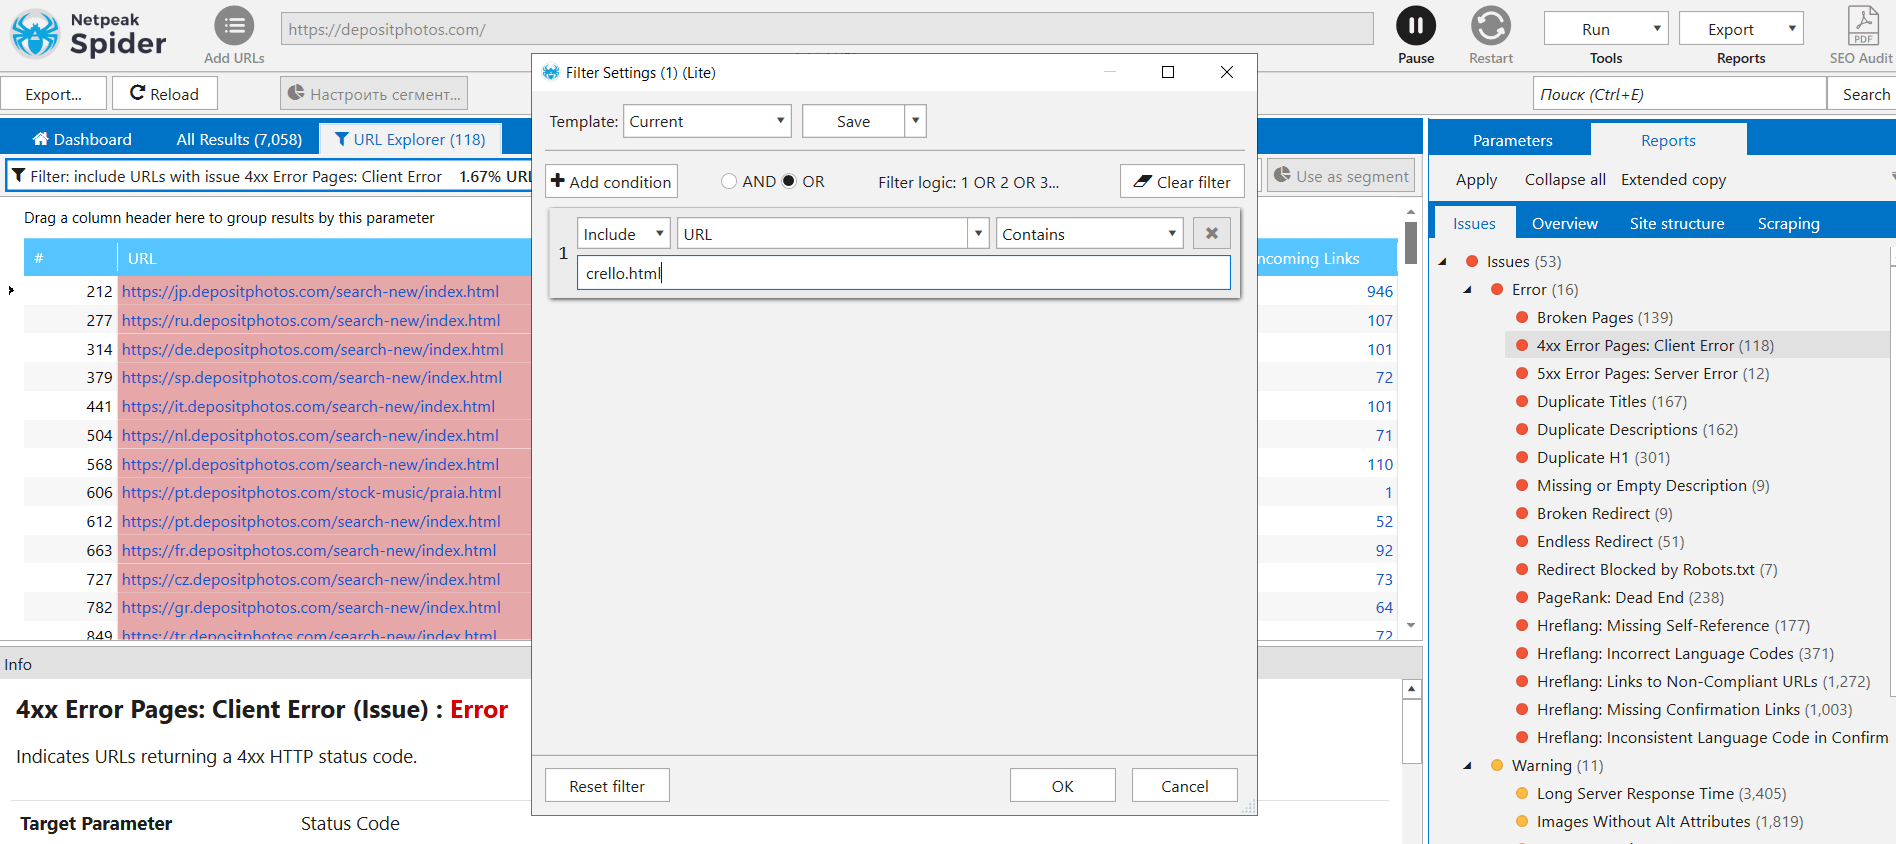Click the depositphotos.com URL address field
The height and width of the screenshot is (844, 1896).
point(827,29)
